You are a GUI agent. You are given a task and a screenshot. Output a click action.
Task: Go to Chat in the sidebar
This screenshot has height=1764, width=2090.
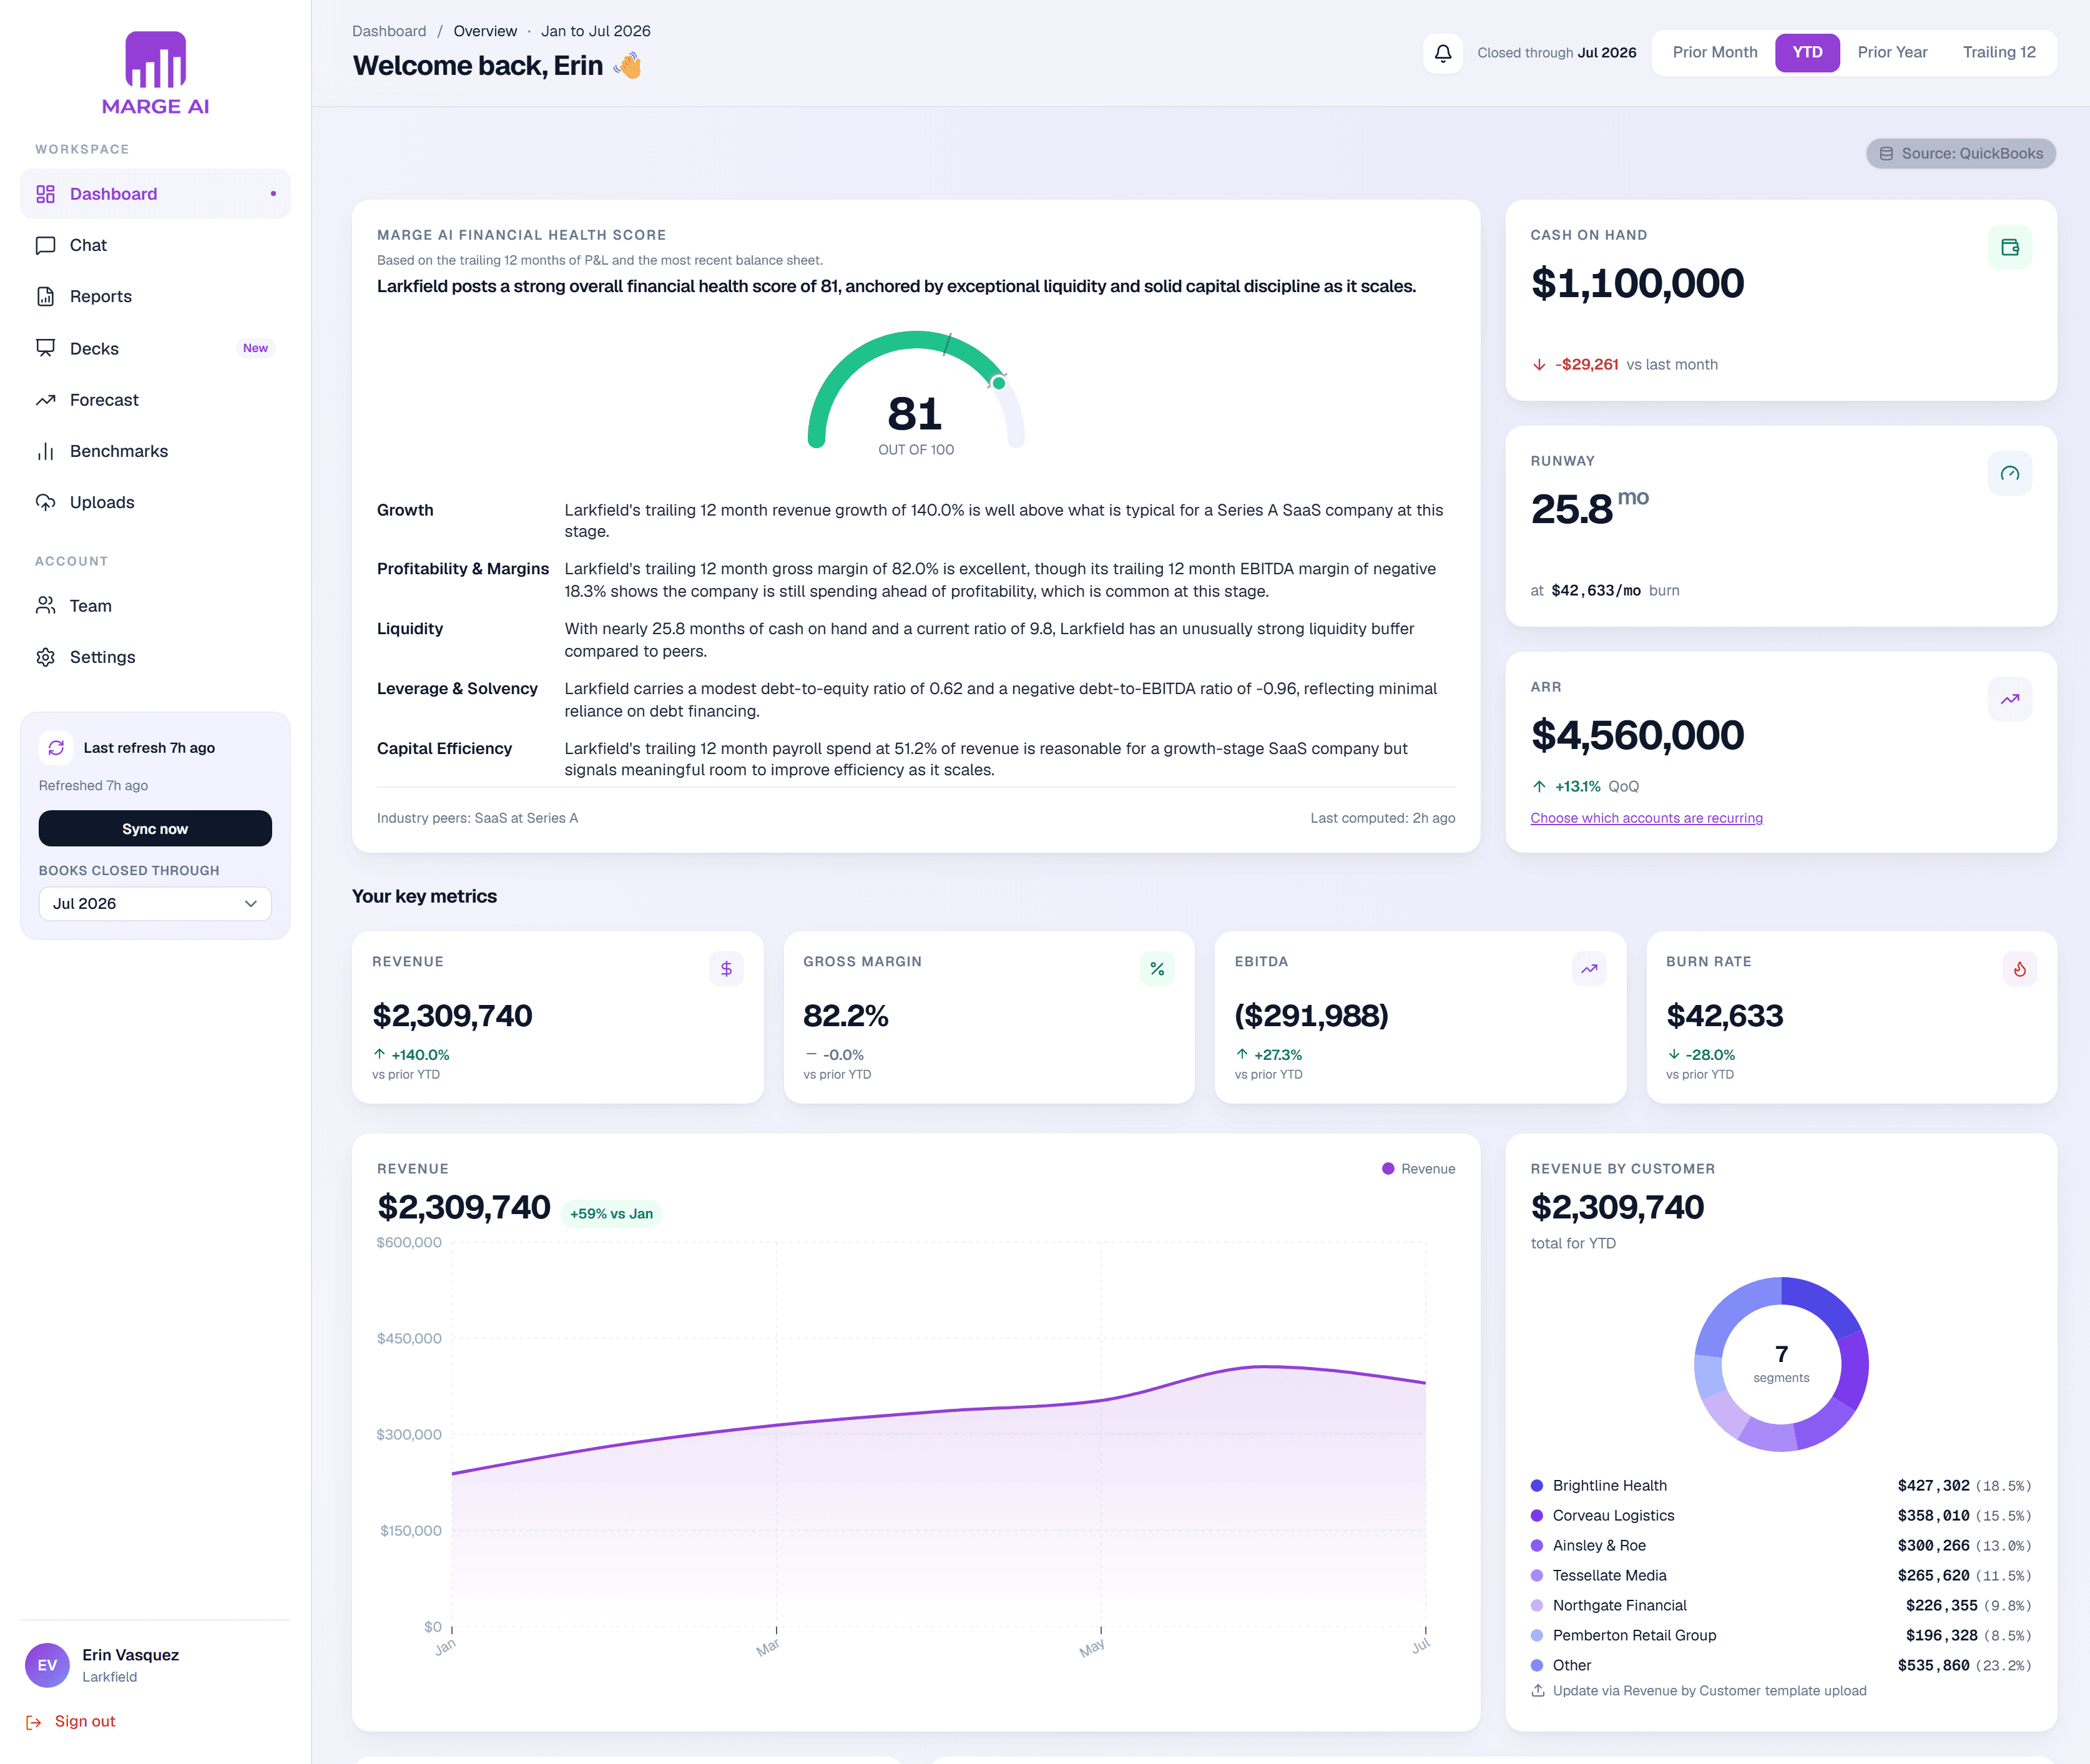tap(155, 245)
